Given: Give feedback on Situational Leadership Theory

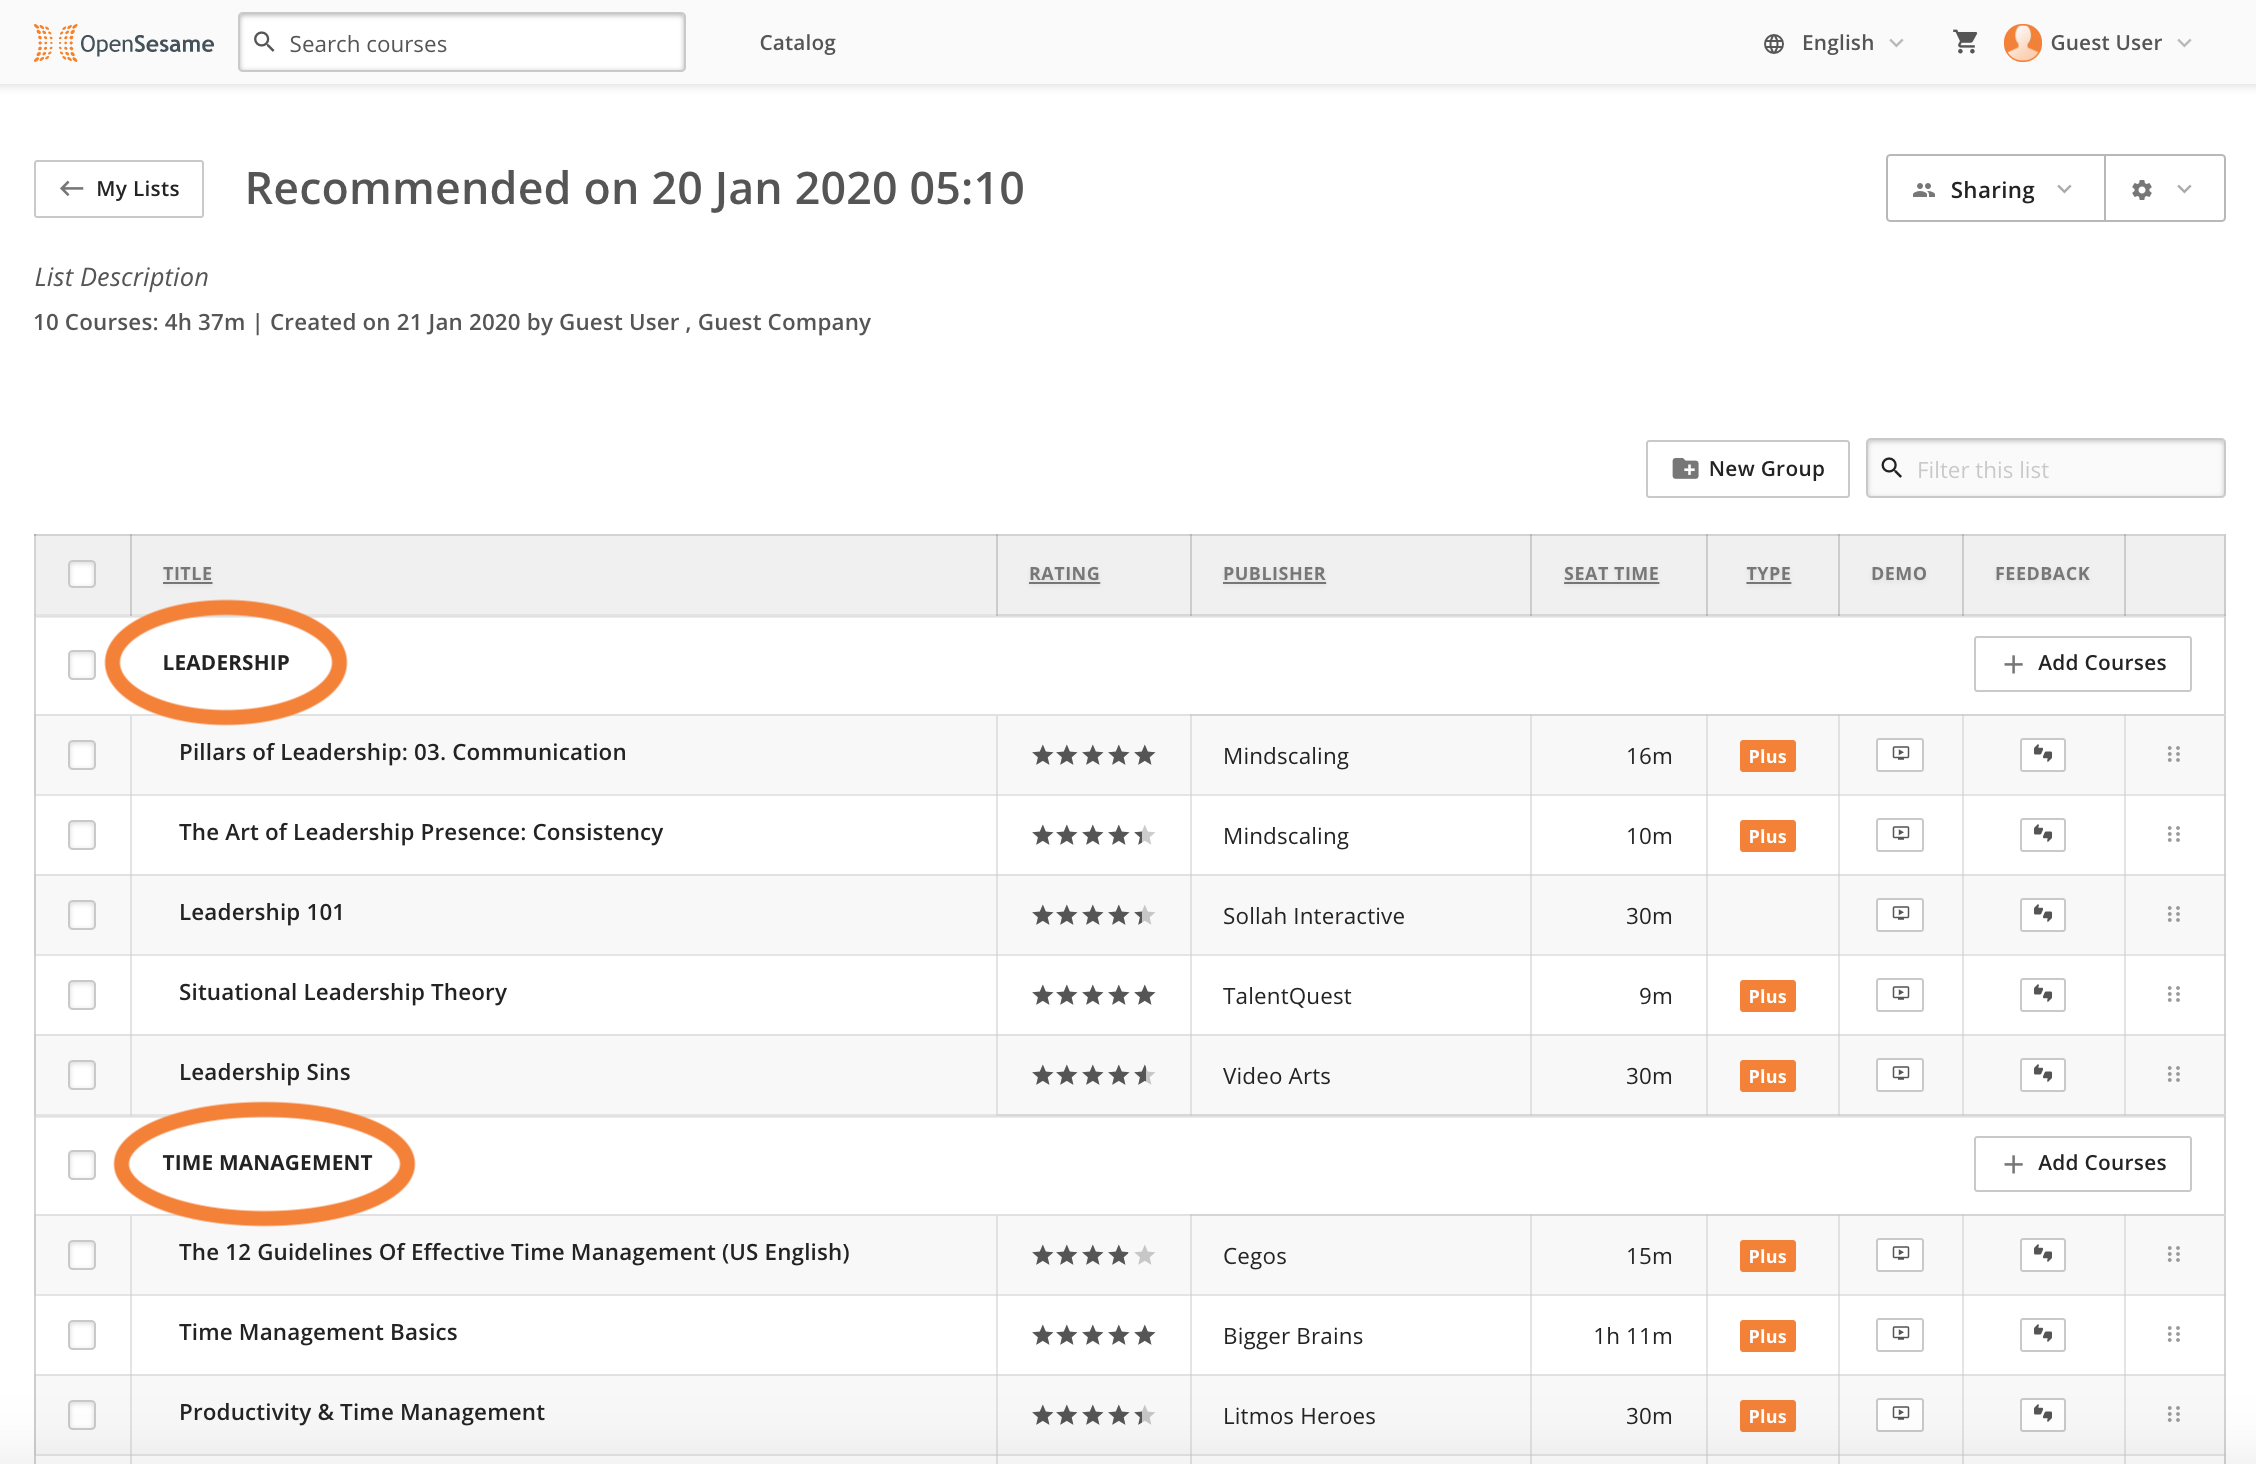Looking at the screenshot, I should (2042, 994).
